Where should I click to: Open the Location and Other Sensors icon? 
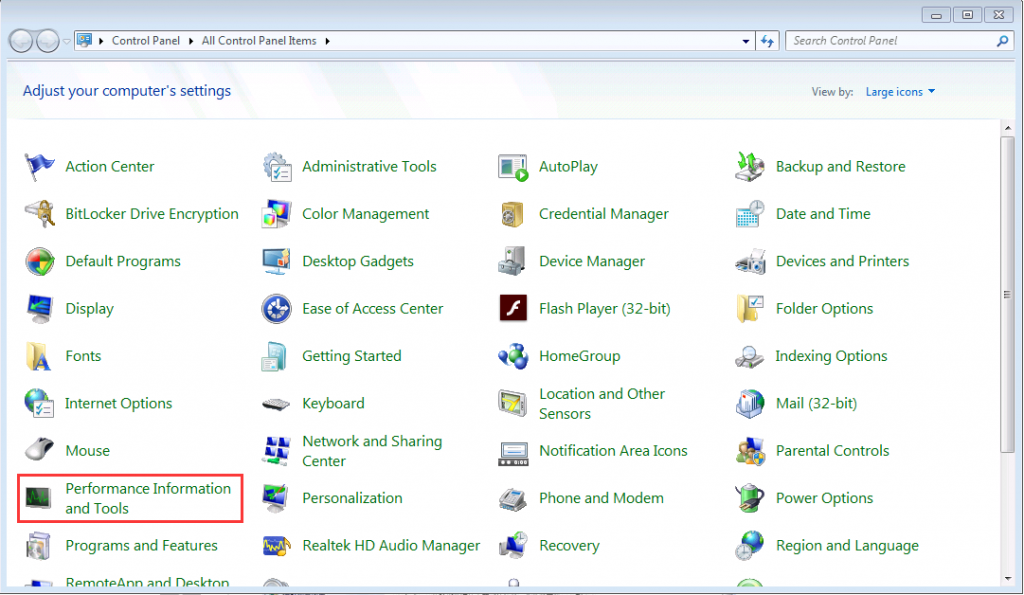point(513,403)
